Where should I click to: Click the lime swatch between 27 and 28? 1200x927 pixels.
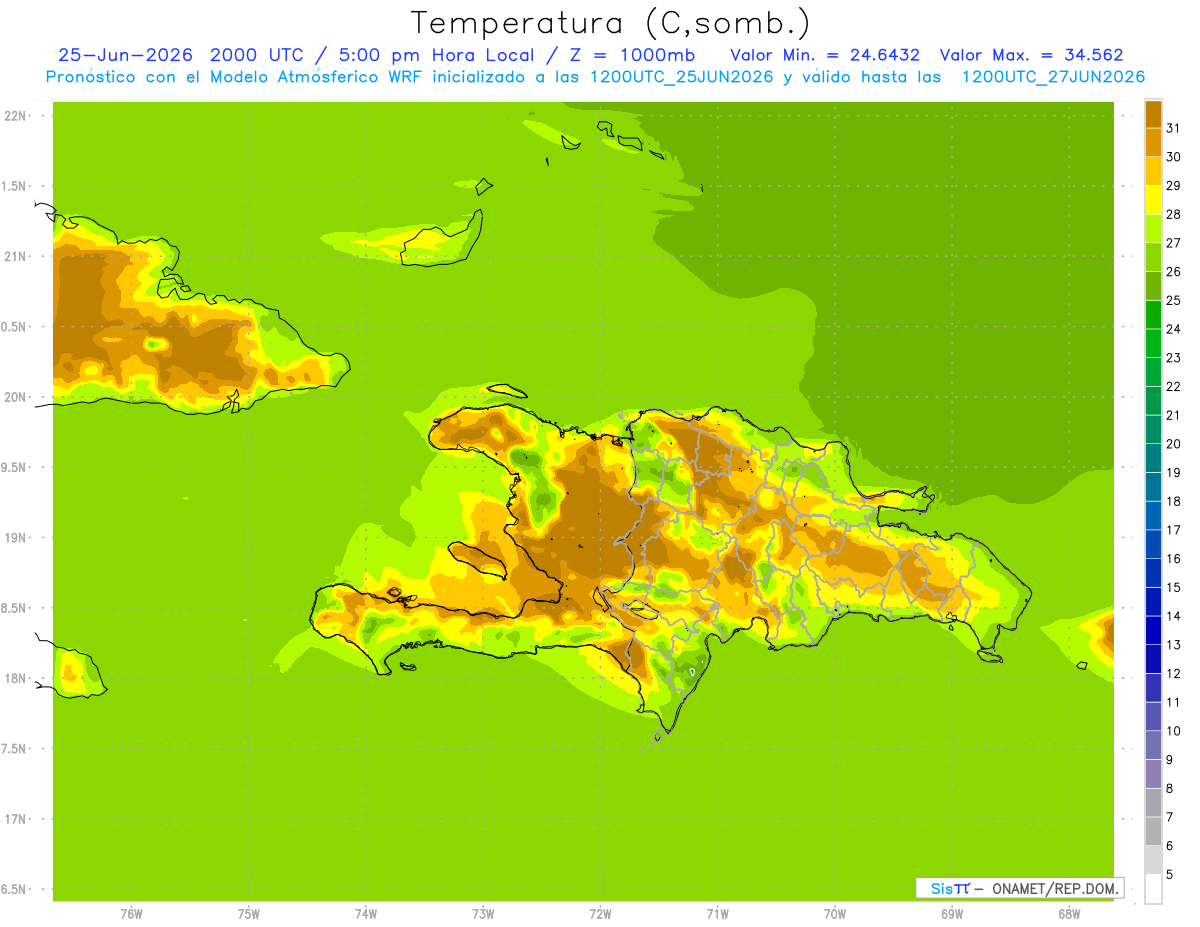pos(1153,228)
